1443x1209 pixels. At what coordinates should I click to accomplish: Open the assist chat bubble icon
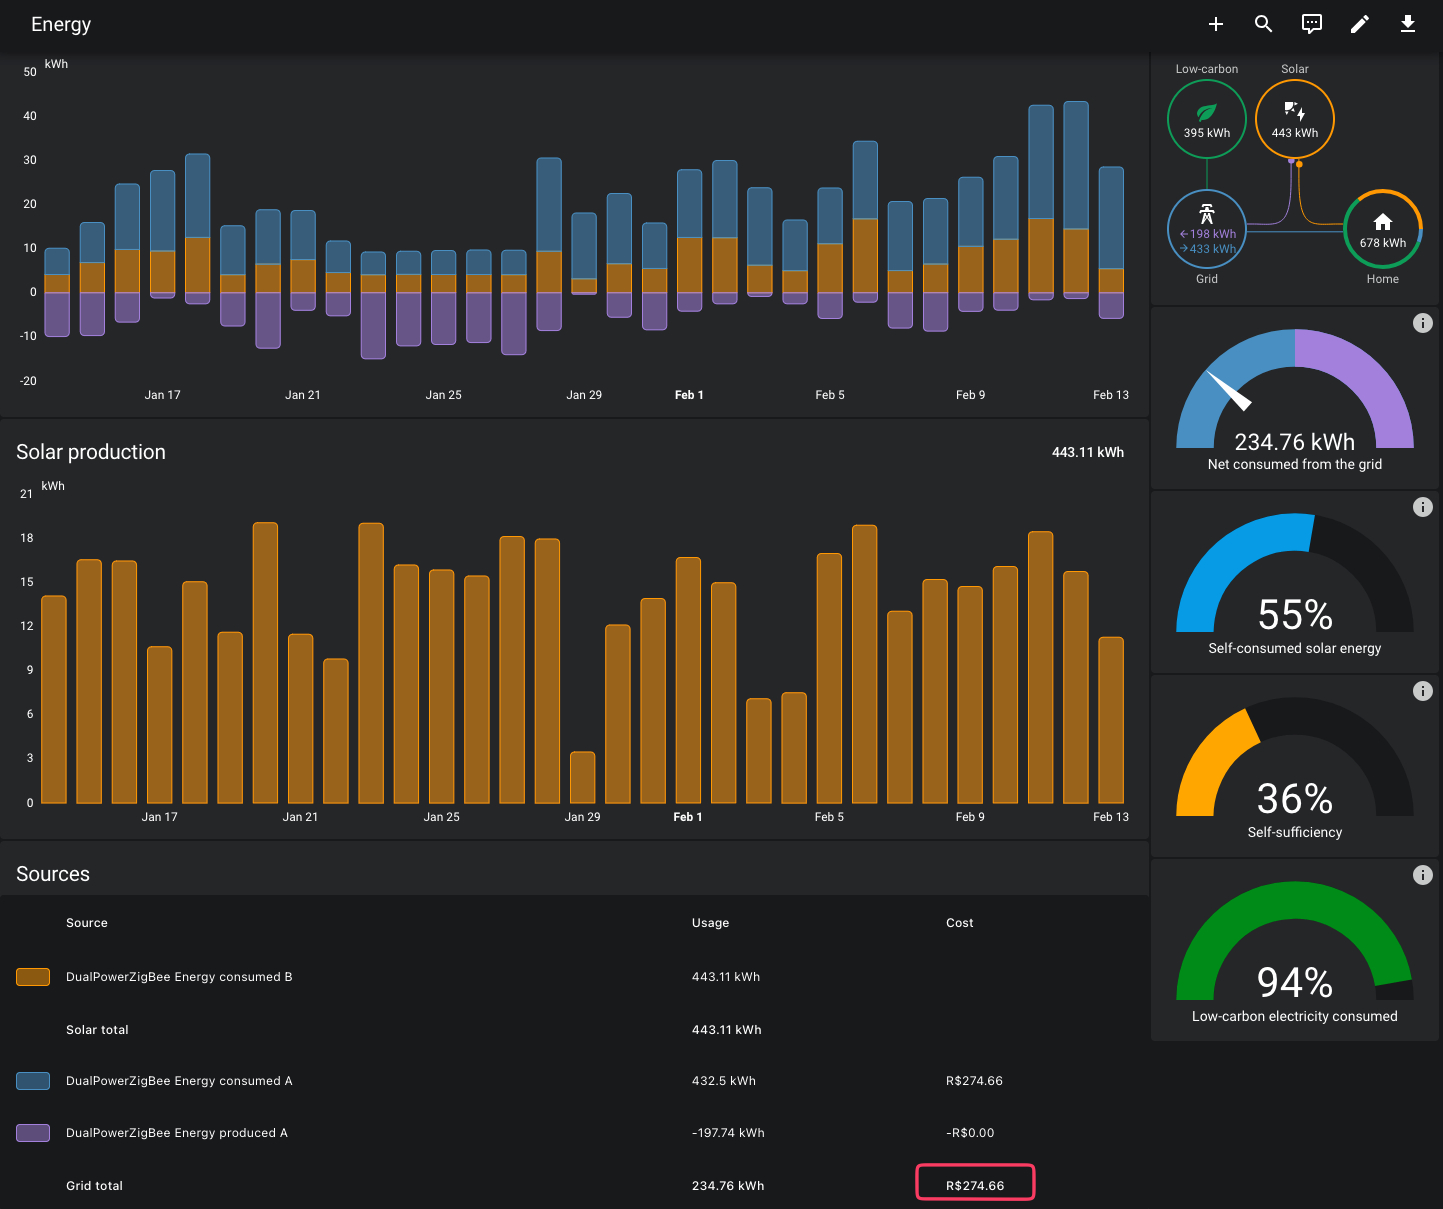pos(1312,24)
